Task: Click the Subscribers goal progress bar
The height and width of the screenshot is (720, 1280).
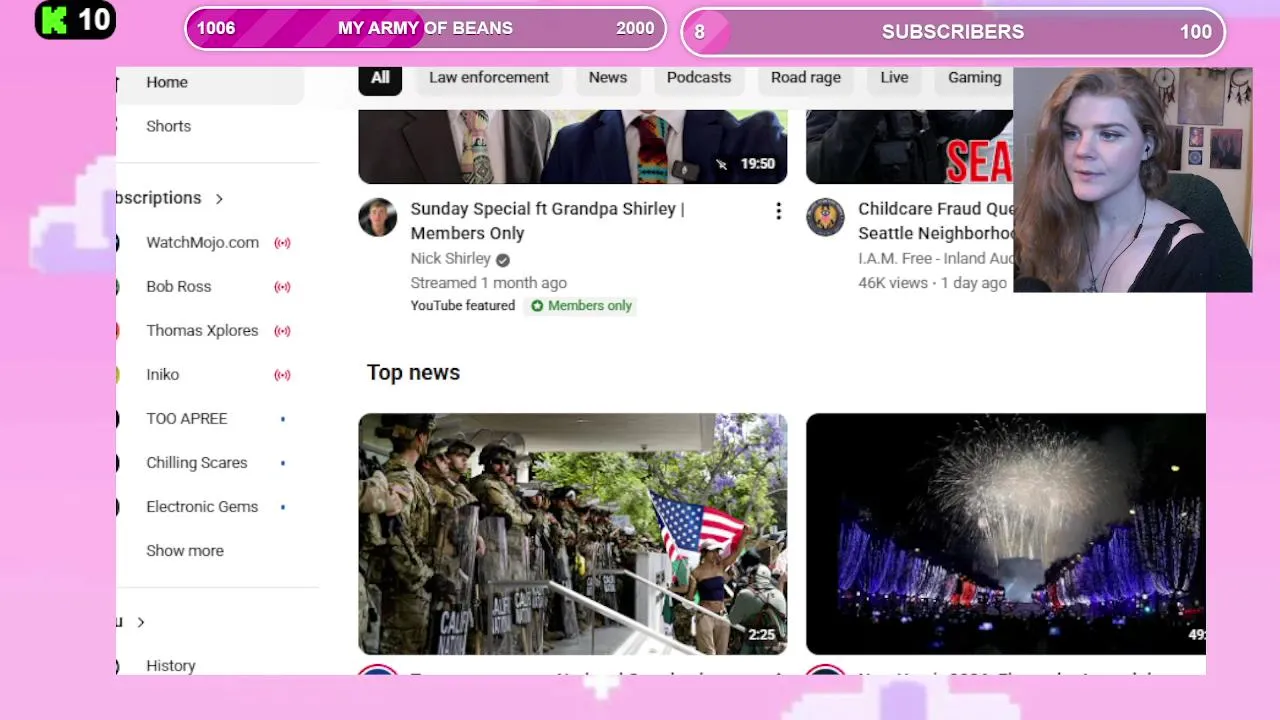Action: pos(953,32)
